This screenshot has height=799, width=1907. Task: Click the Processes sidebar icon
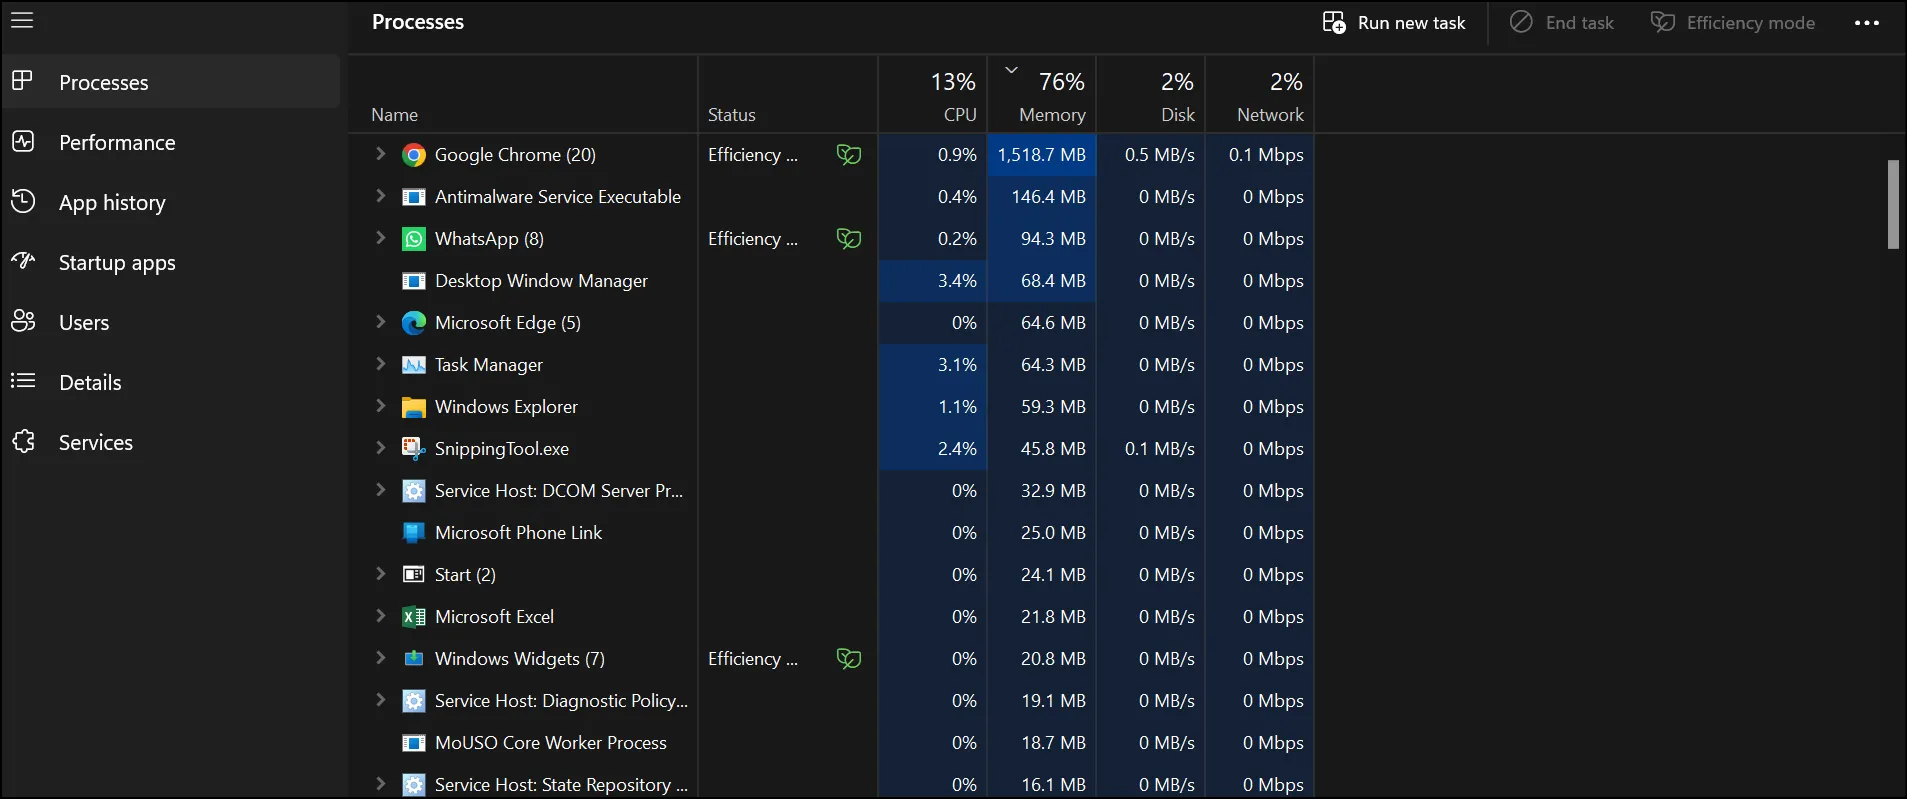tap(22, 81)
